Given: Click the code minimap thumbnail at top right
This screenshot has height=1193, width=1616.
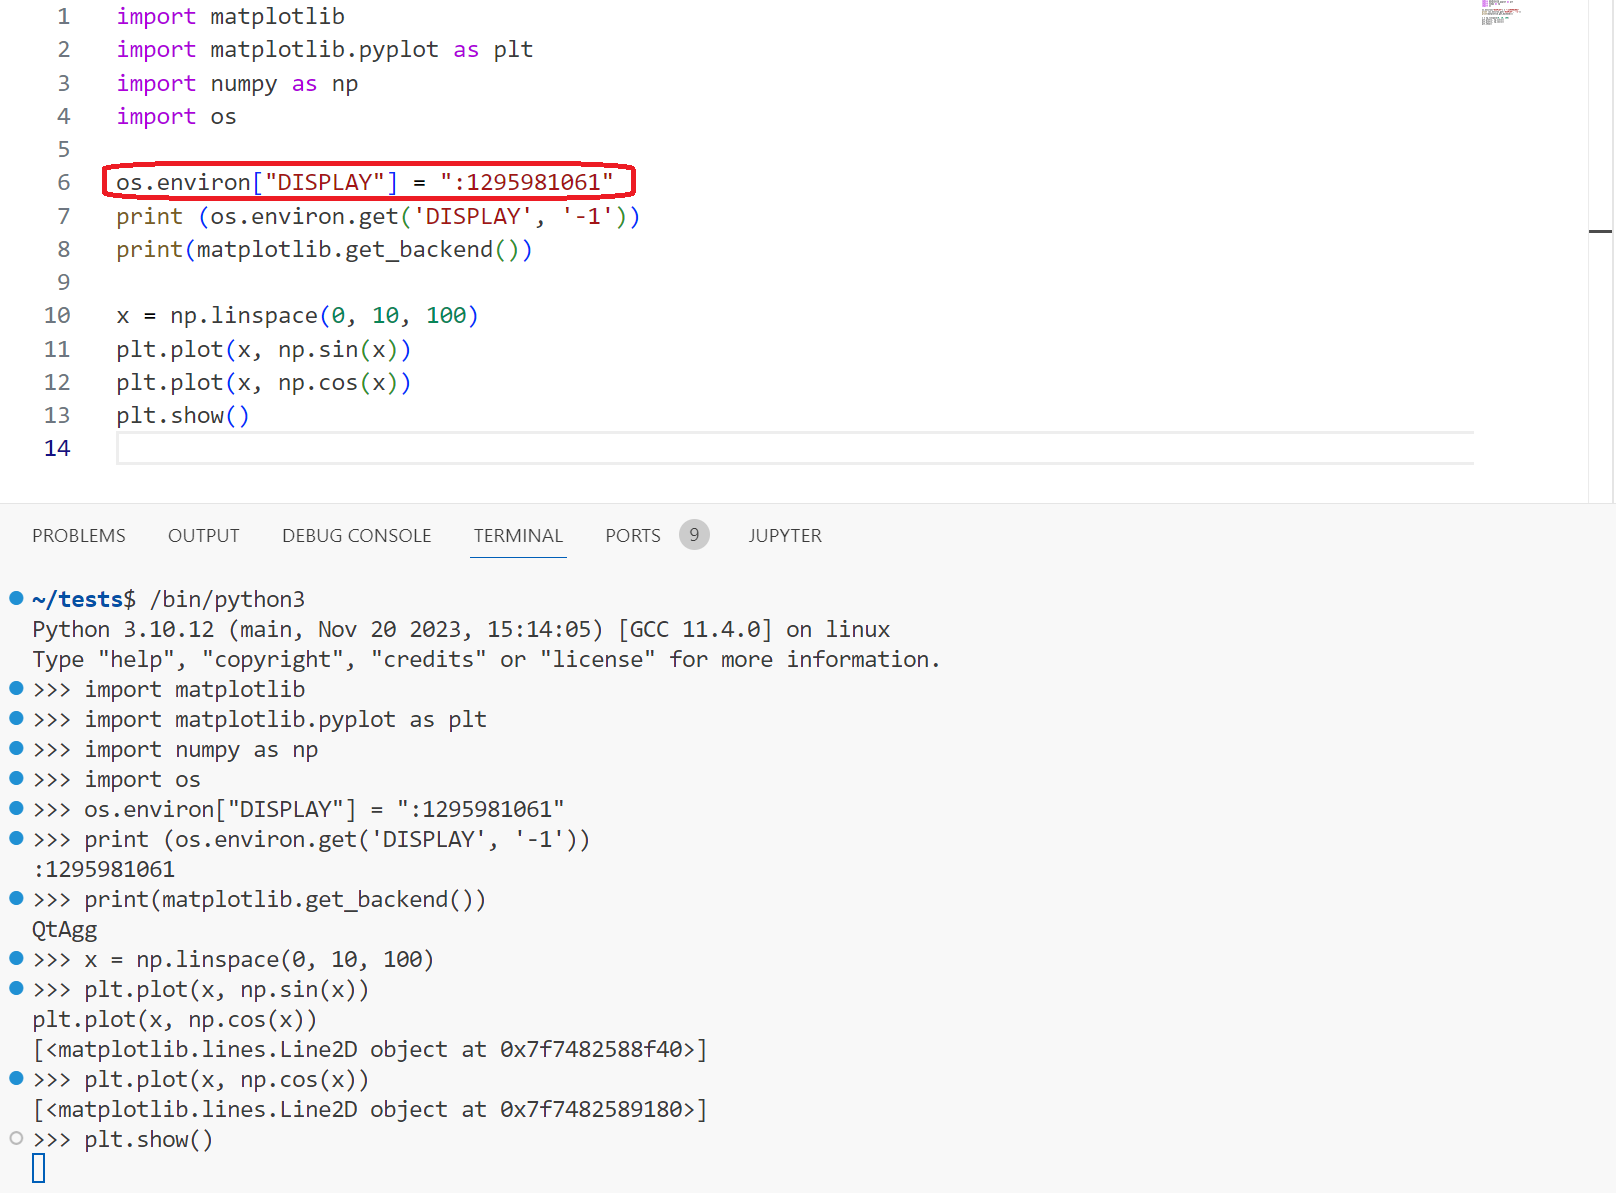Looking at the screenshot, I should (1498, 13).
